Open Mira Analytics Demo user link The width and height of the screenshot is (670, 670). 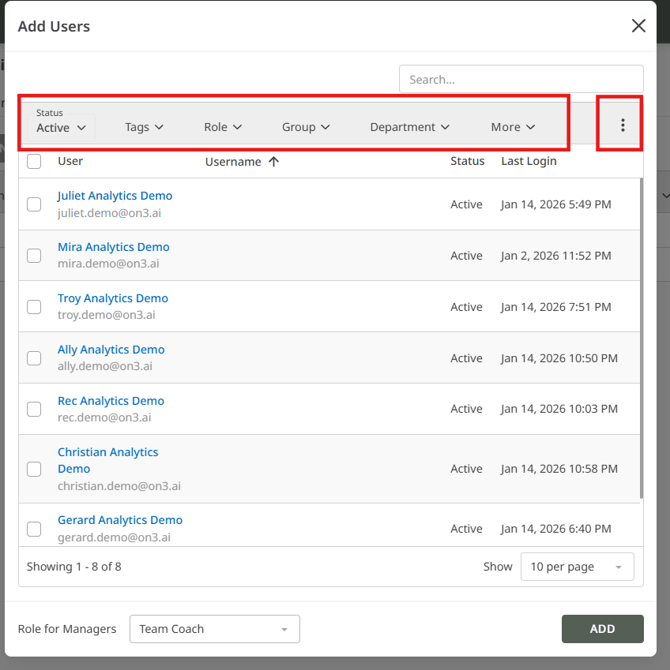tap(113, 247)
